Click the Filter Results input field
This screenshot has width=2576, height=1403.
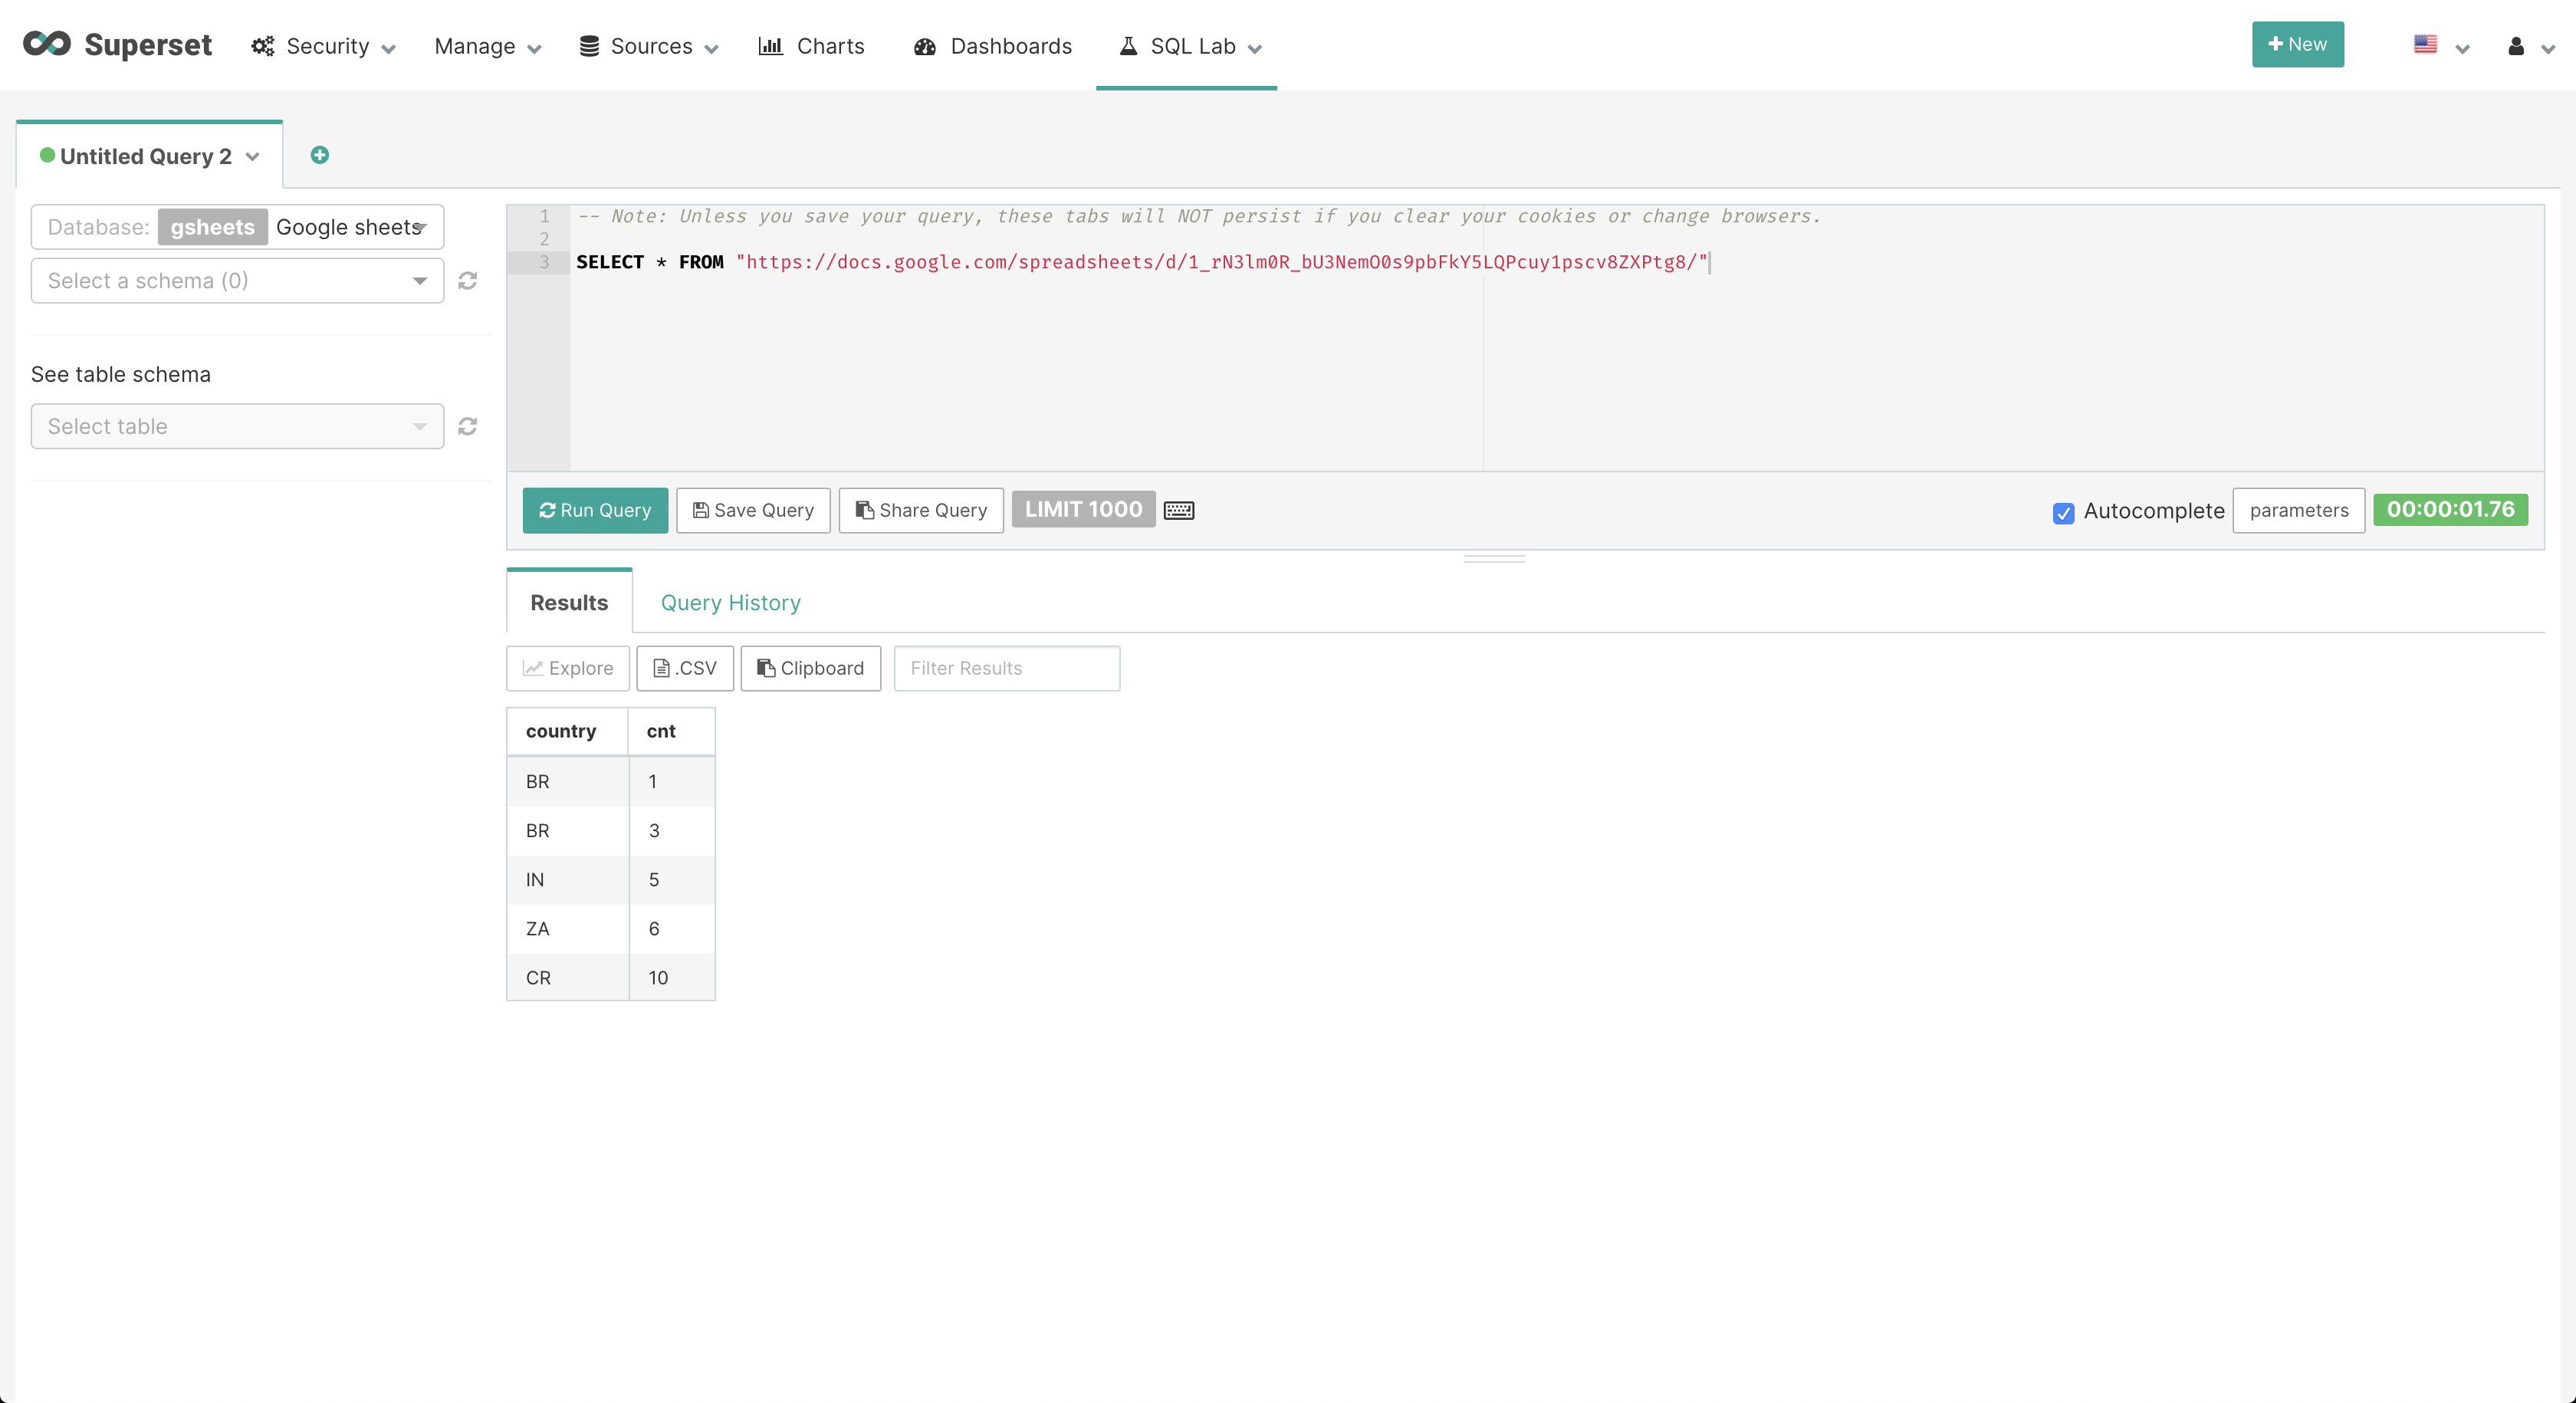click(1006, 668)
